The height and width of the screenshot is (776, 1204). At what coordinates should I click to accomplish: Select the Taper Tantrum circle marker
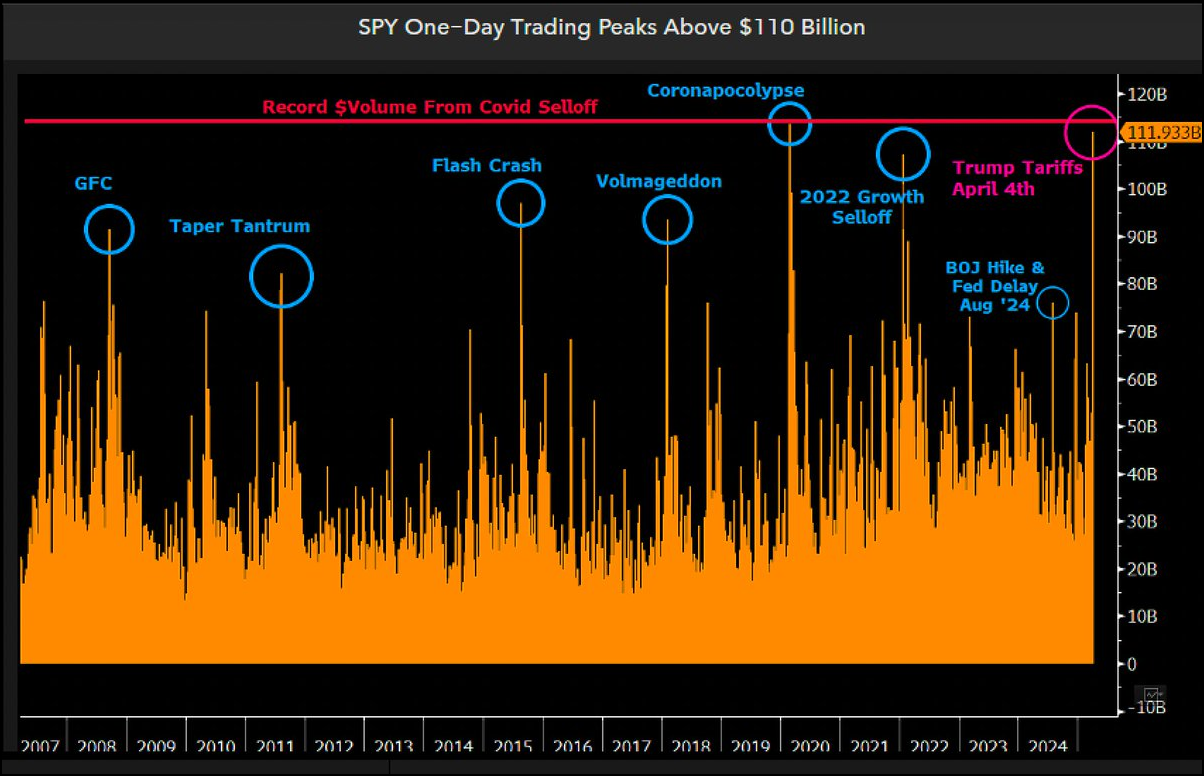click(x=281, y=276)
